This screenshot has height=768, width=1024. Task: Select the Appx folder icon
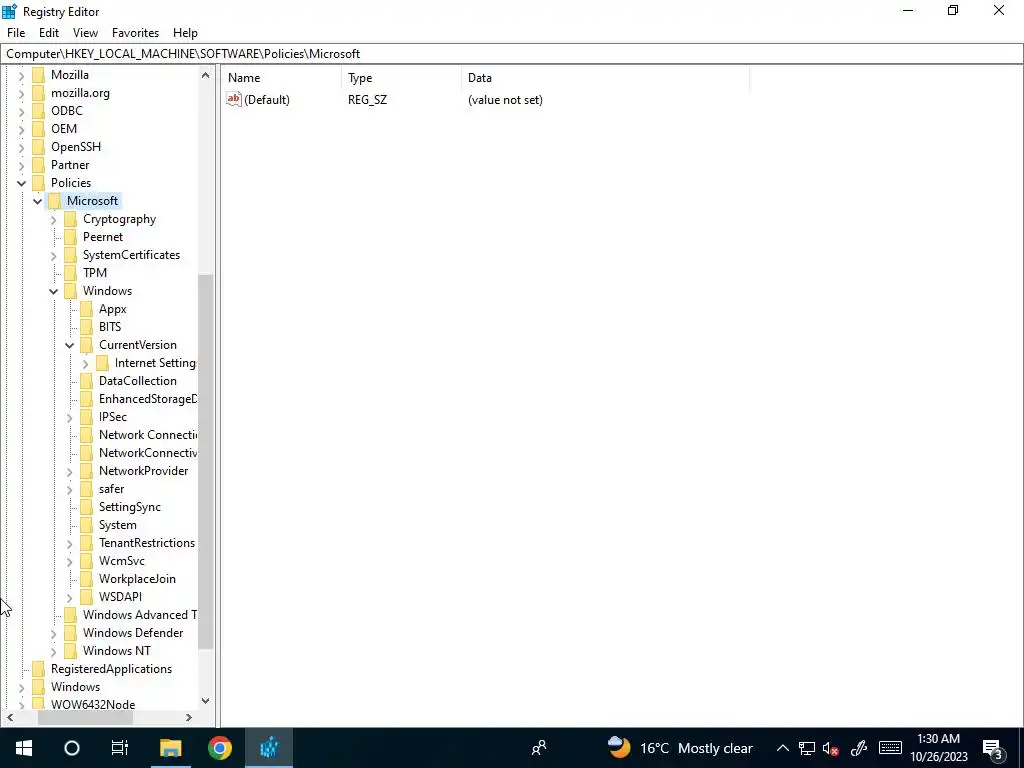click(86, 309)
